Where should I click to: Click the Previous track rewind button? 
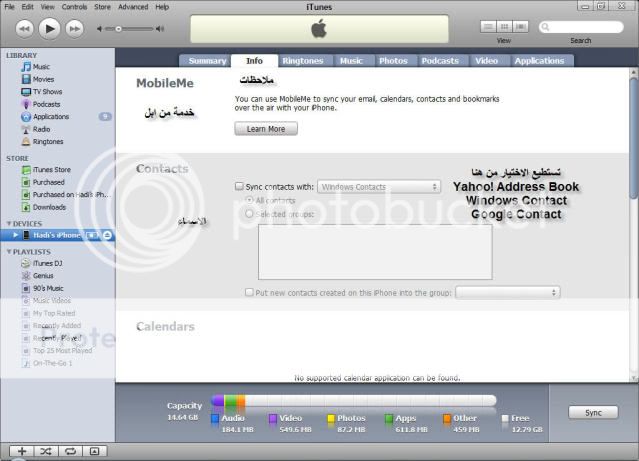coord(24,29)
